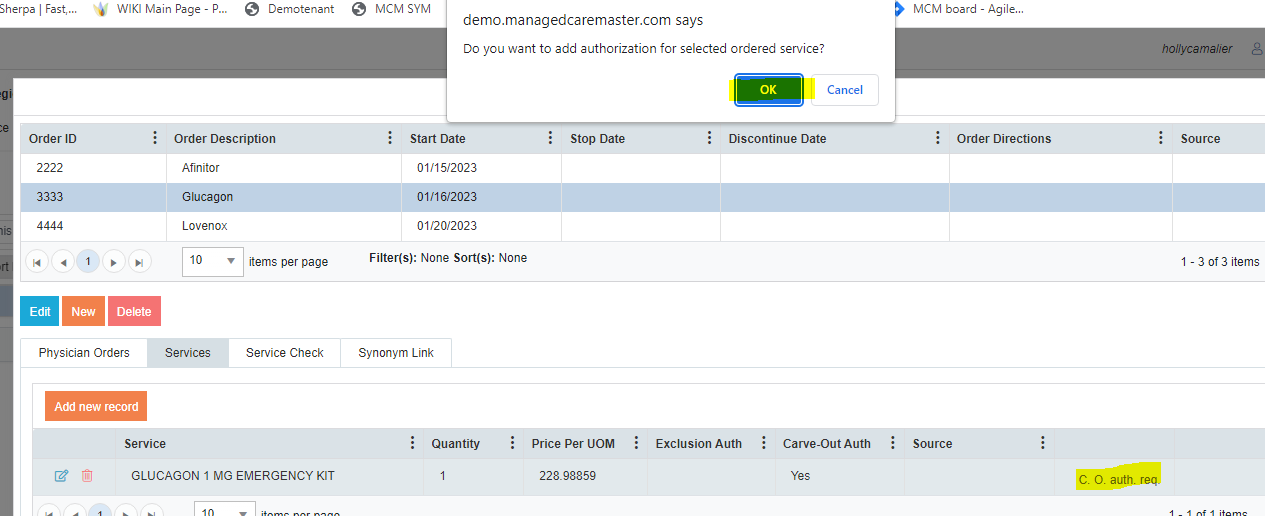Sort by Start Date header
The width and height of the screenshot is (1265, 516).
click(x=438, y=139)
